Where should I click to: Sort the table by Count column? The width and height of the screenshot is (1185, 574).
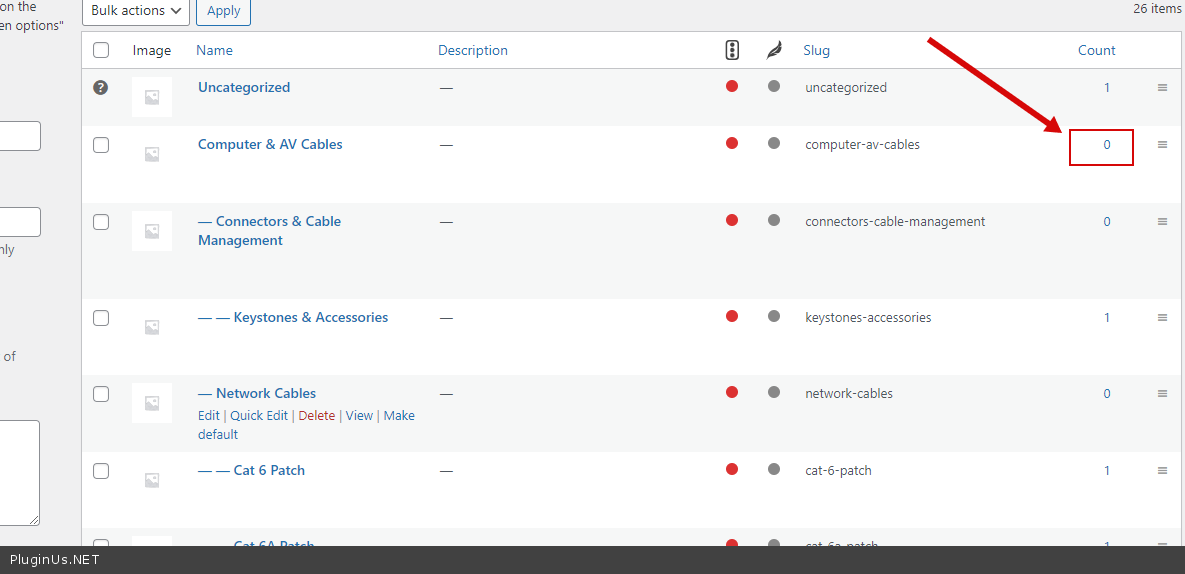[x=1096, y=51]
